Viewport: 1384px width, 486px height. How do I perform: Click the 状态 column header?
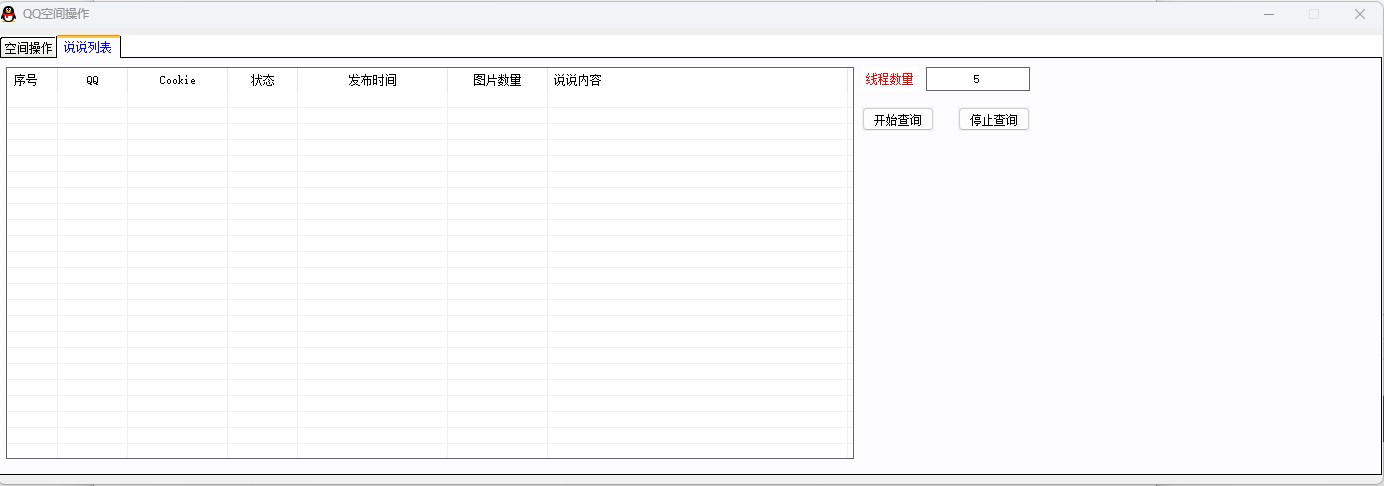pos(262,80)
